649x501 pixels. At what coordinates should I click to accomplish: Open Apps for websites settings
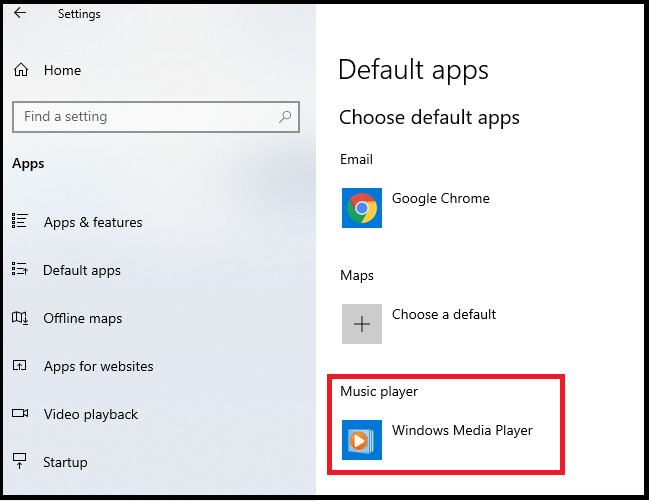99,366
